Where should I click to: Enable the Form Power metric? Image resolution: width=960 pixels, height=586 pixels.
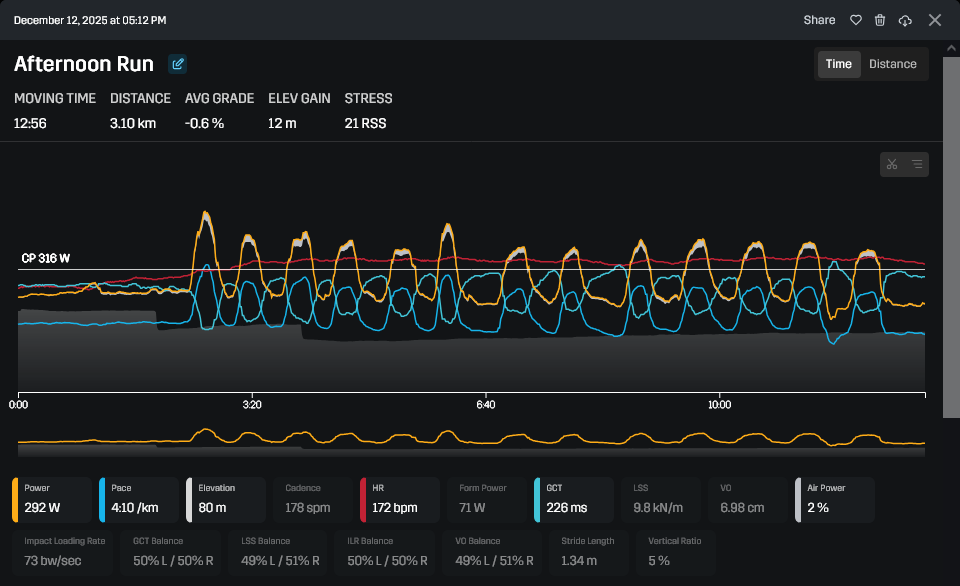point(487,500)
